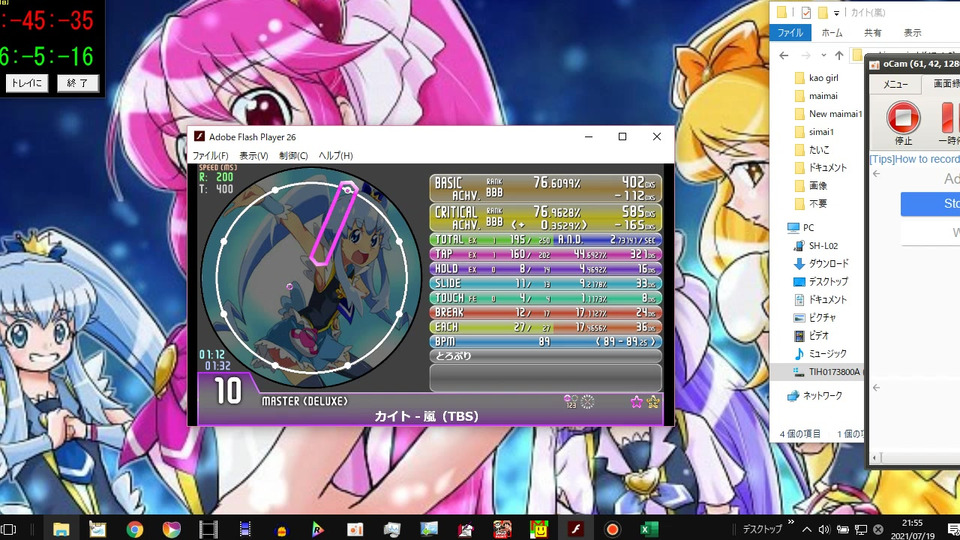Viewport: 960px width, 540px height.
Task: Open the 表示(V) menu in Flash Player
Action: [253, 156]
